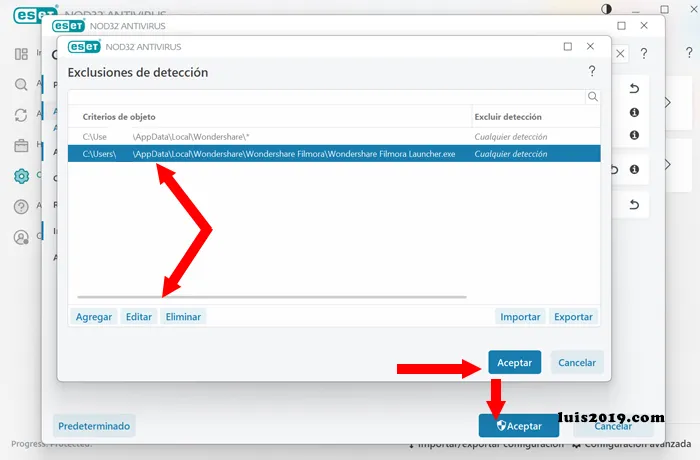700x460 pixels.
Task: Click Cualquier detección in Filmora Launcher.exe row
Action: point(511,154)
